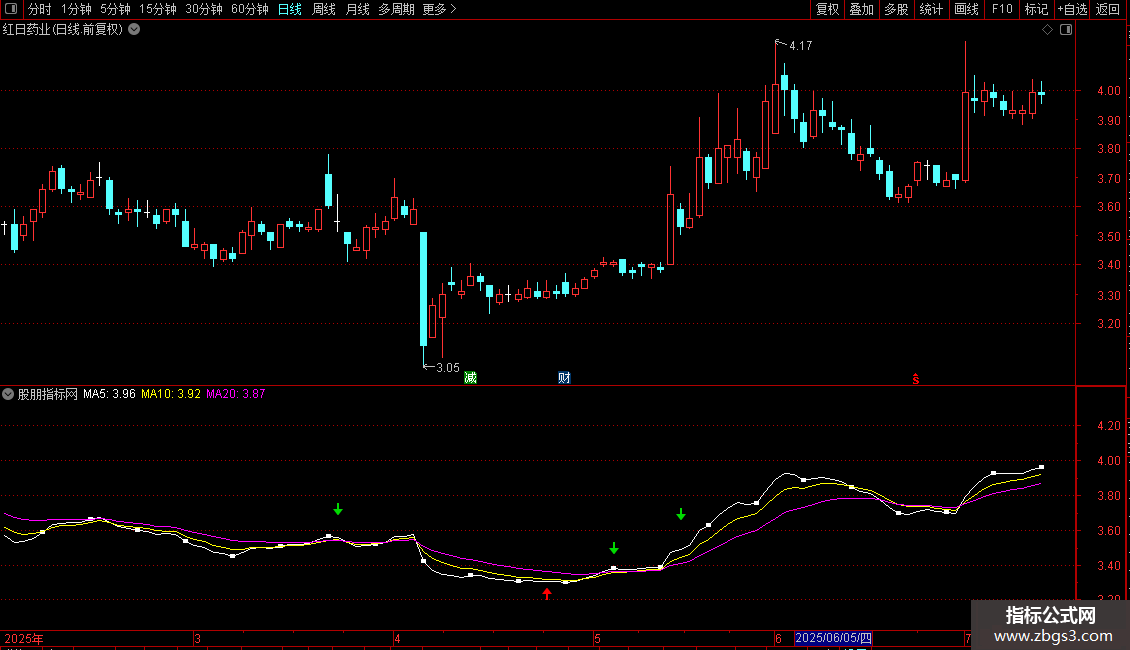Click the 叠加 overlay button

(x=862, y=9)
